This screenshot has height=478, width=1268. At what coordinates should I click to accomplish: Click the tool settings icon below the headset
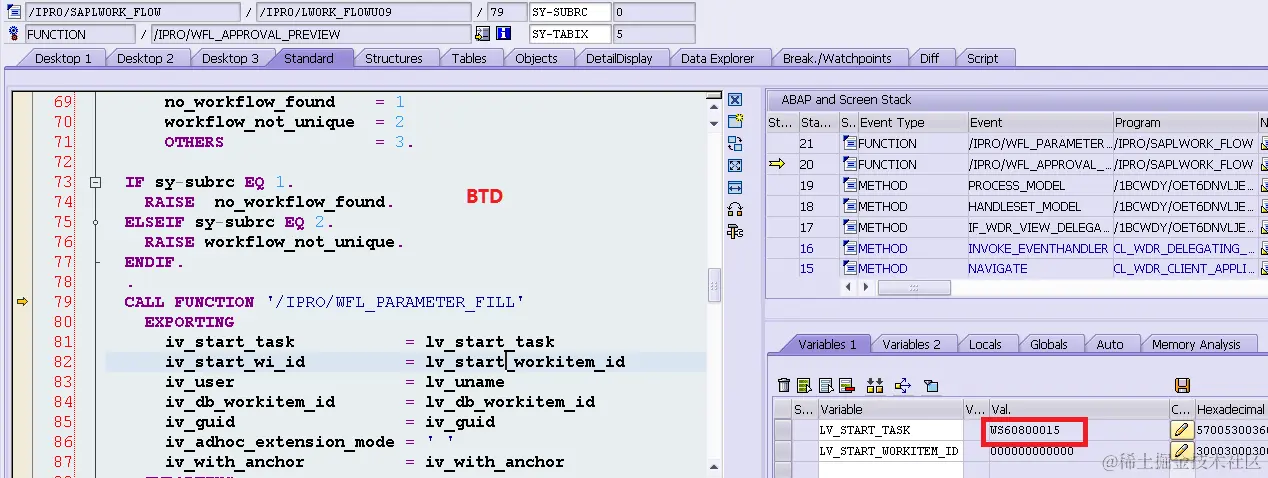(x=735, y=232)
